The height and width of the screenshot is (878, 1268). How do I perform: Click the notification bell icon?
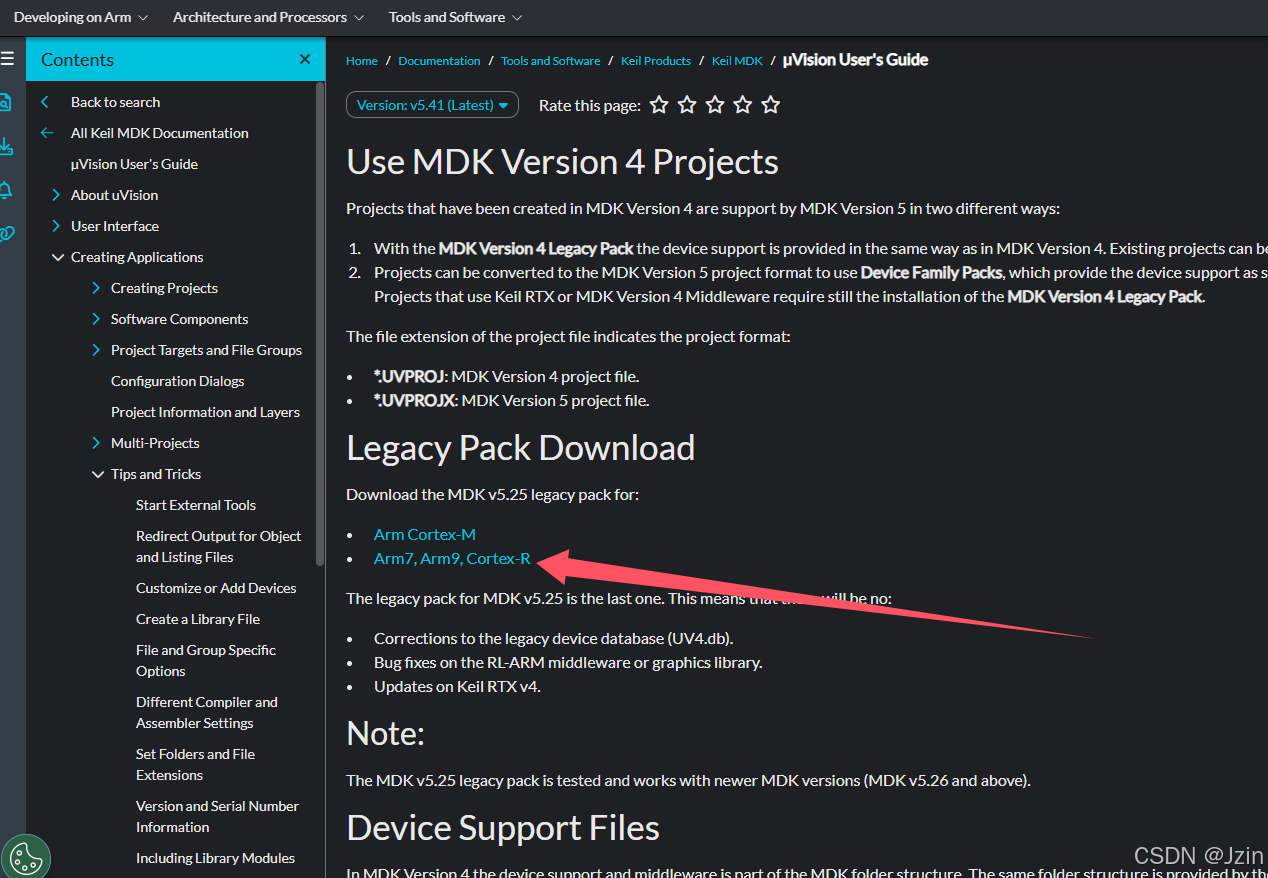6,190
